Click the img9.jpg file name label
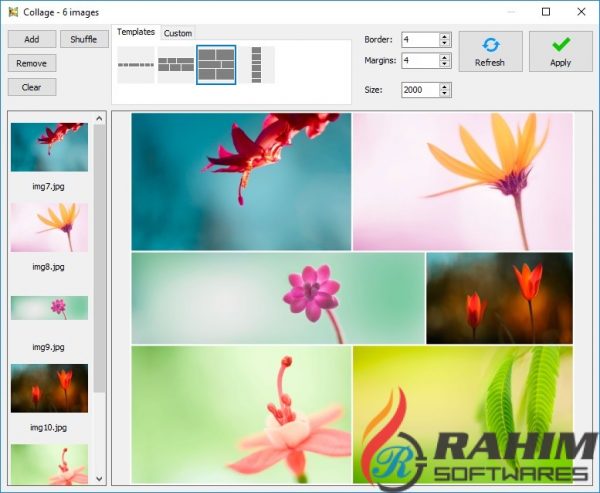The height and width of the screenshot is (493, 600). (49, 347)
